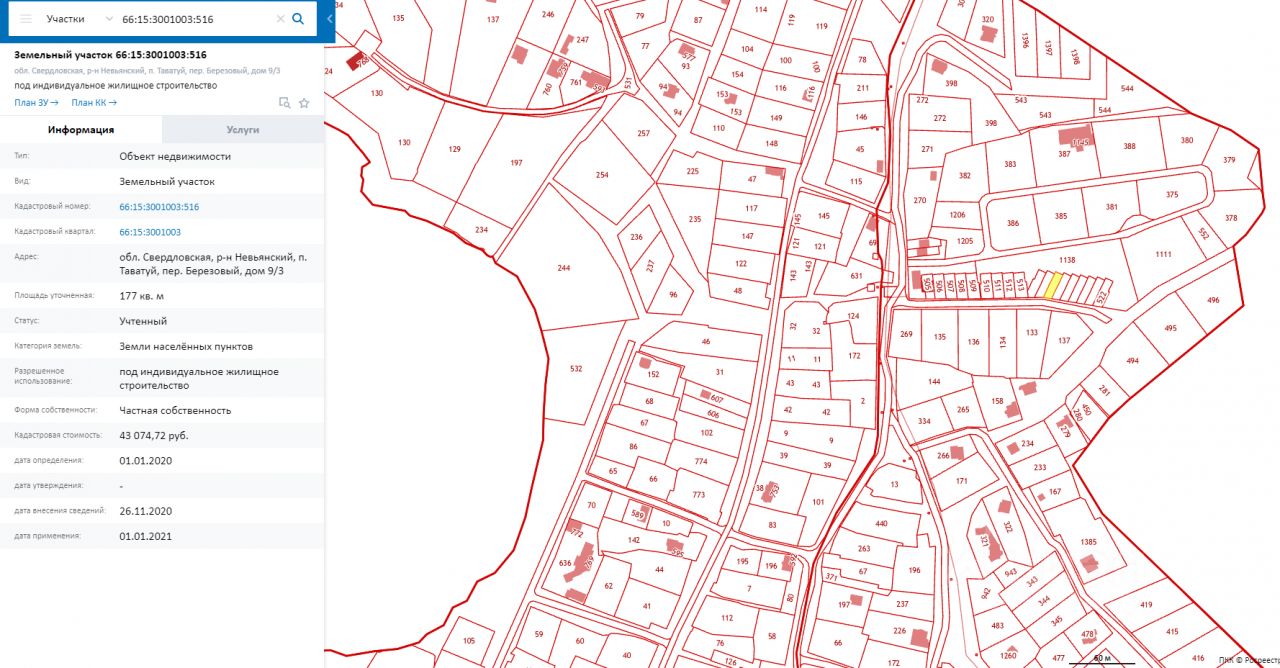Image resolution: width=1280 pixels, height=668 pixels.
Task: Click map parcel labeled 773
Action: click(698, 495)
